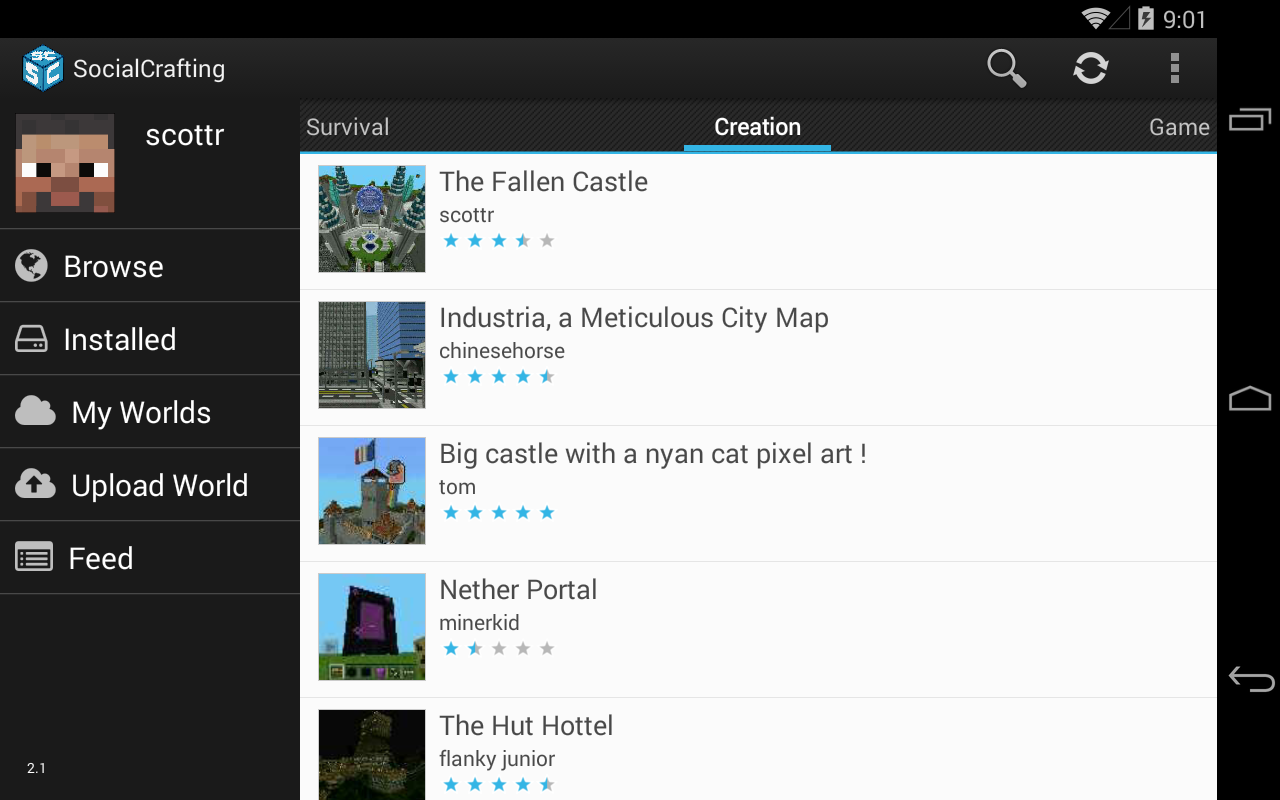Tap the Android home button
The height and width of the screenshot is (800, 1280).
[1250, 399]
